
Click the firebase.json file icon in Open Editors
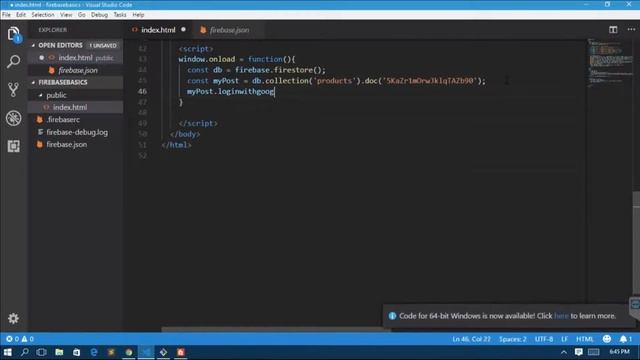pos(51,70)
